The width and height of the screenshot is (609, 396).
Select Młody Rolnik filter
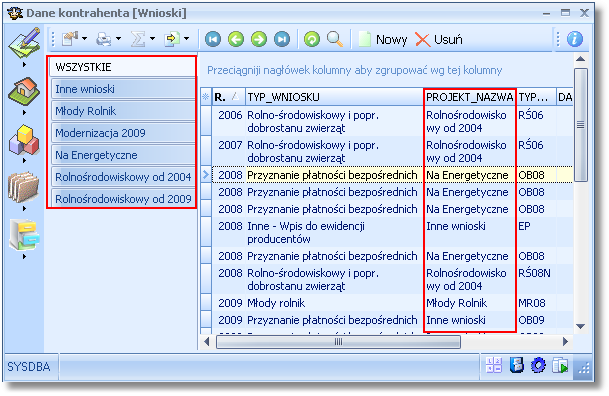tap(123, 111)
